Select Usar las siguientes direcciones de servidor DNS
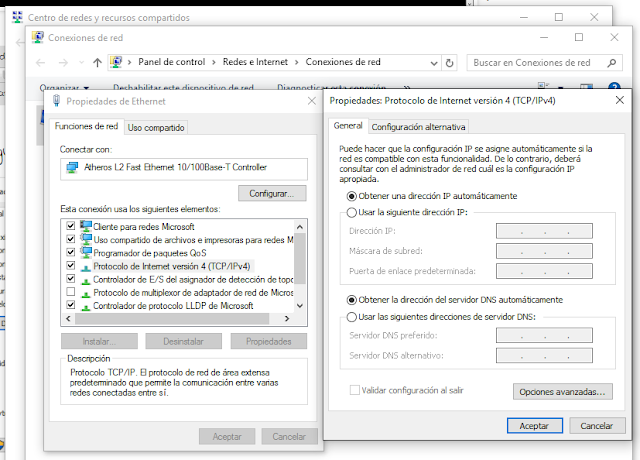 (351, 317)
